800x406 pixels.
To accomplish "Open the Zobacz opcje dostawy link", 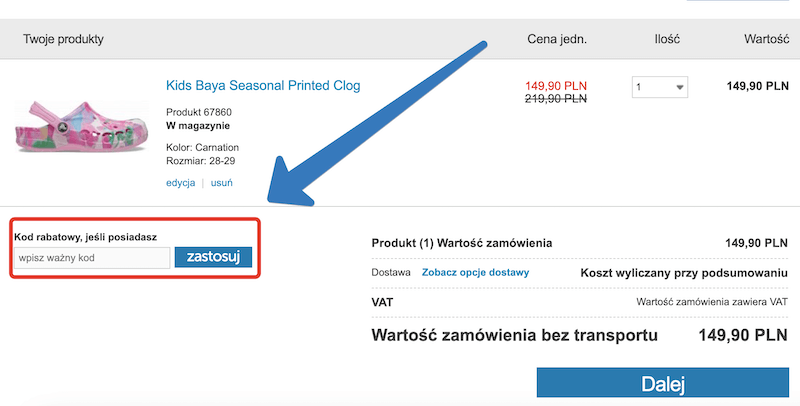I will tap(475, 272).
